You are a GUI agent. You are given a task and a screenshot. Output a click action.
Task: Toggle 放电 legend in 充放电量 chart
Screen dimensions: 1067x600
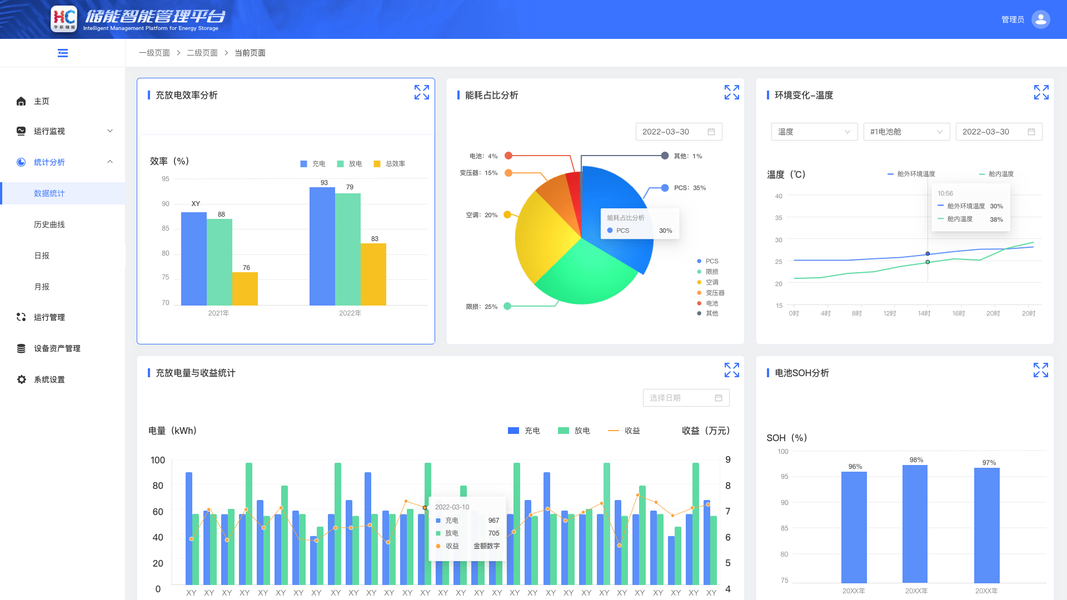click(x=574, y=431)
